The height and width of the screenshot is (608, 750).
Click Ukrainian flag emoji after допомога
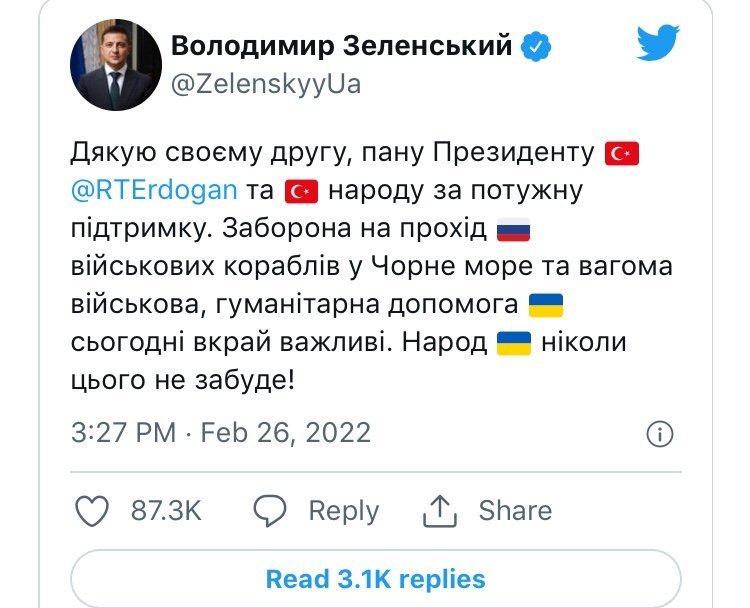point(546,305)
